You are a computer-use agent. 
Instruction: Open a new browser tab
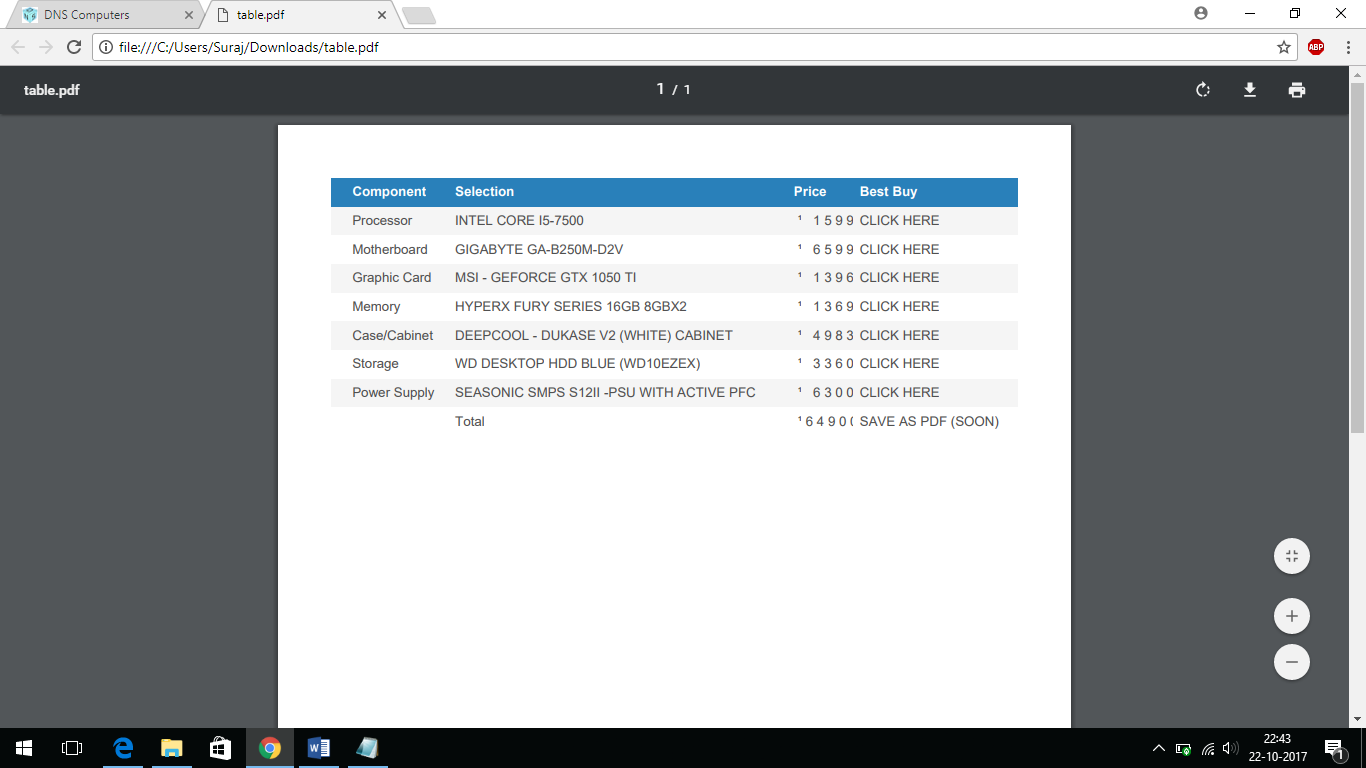(418, 15)
